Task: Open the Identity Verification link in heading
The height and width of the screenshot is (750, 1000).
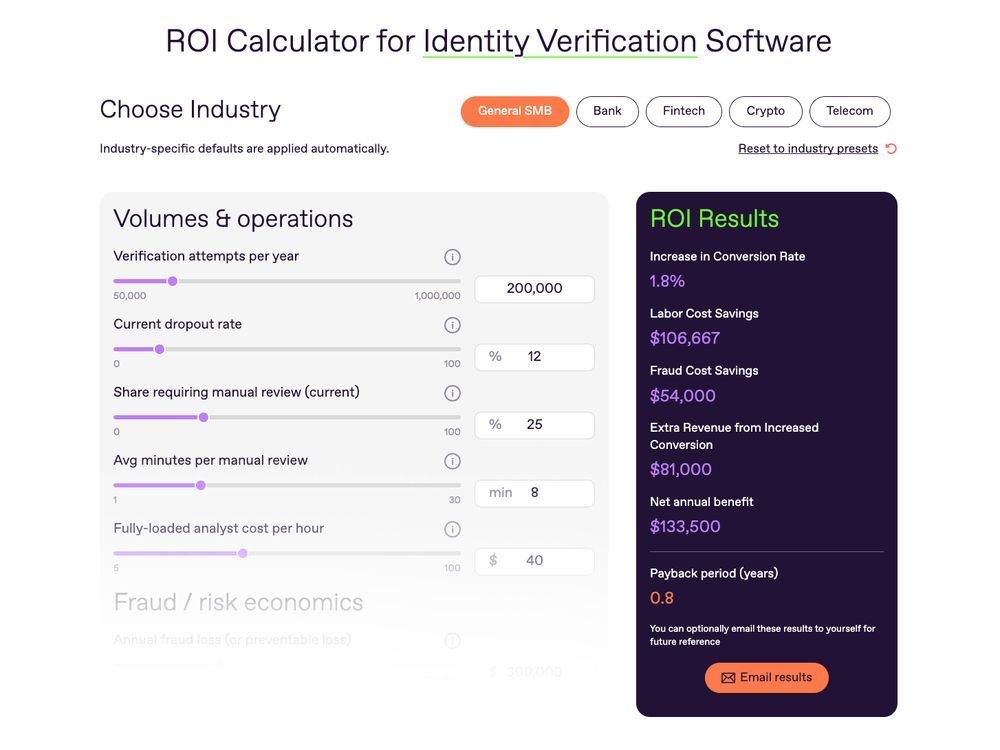Action: [x=560, y=41]
